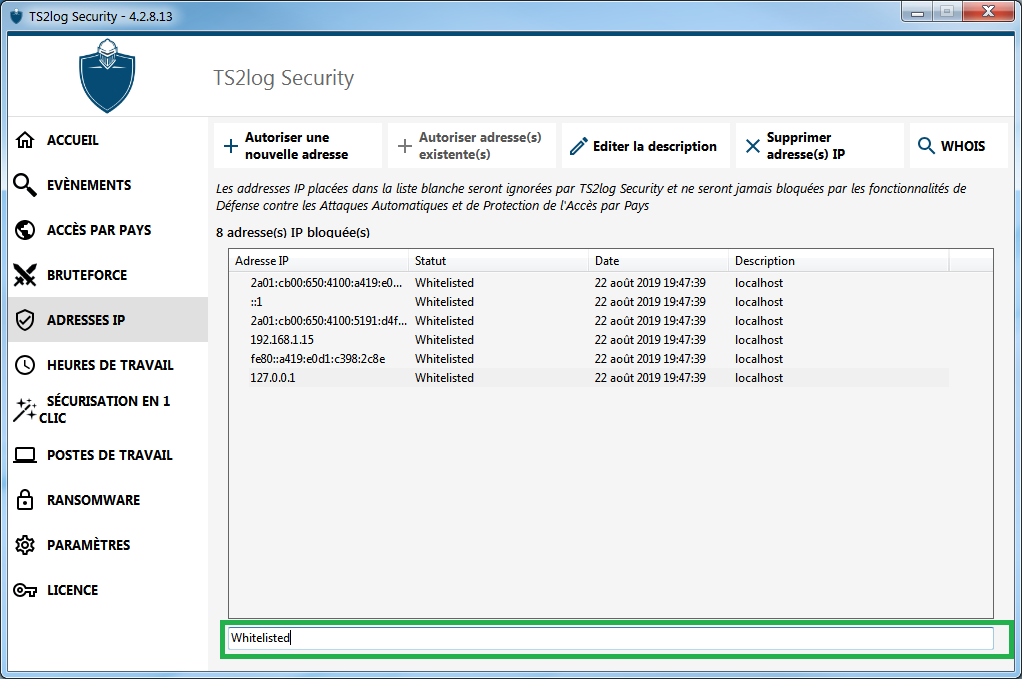Click the X icon of Supprimer adresse(s) IP

(753, 146)
